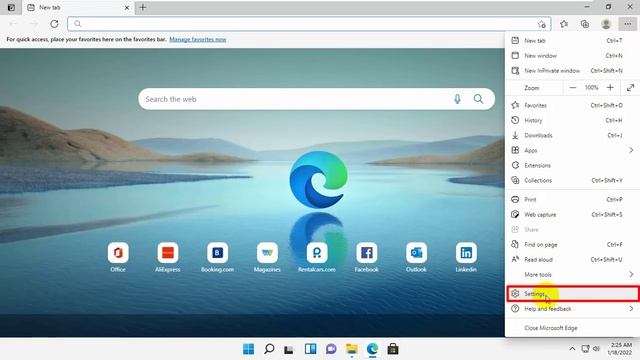Open Downloads from the menu

[x=572, y=135]
